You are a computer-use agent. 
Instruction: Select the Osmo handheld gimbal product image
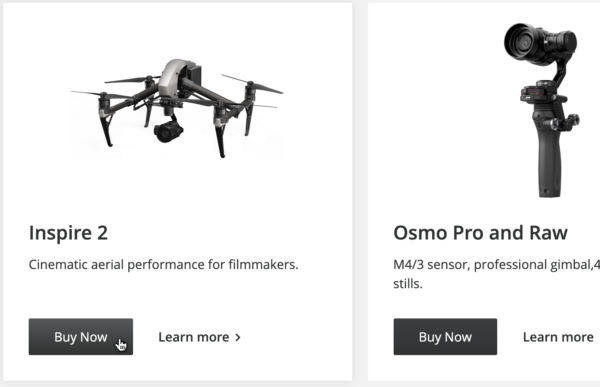[541, 110]
